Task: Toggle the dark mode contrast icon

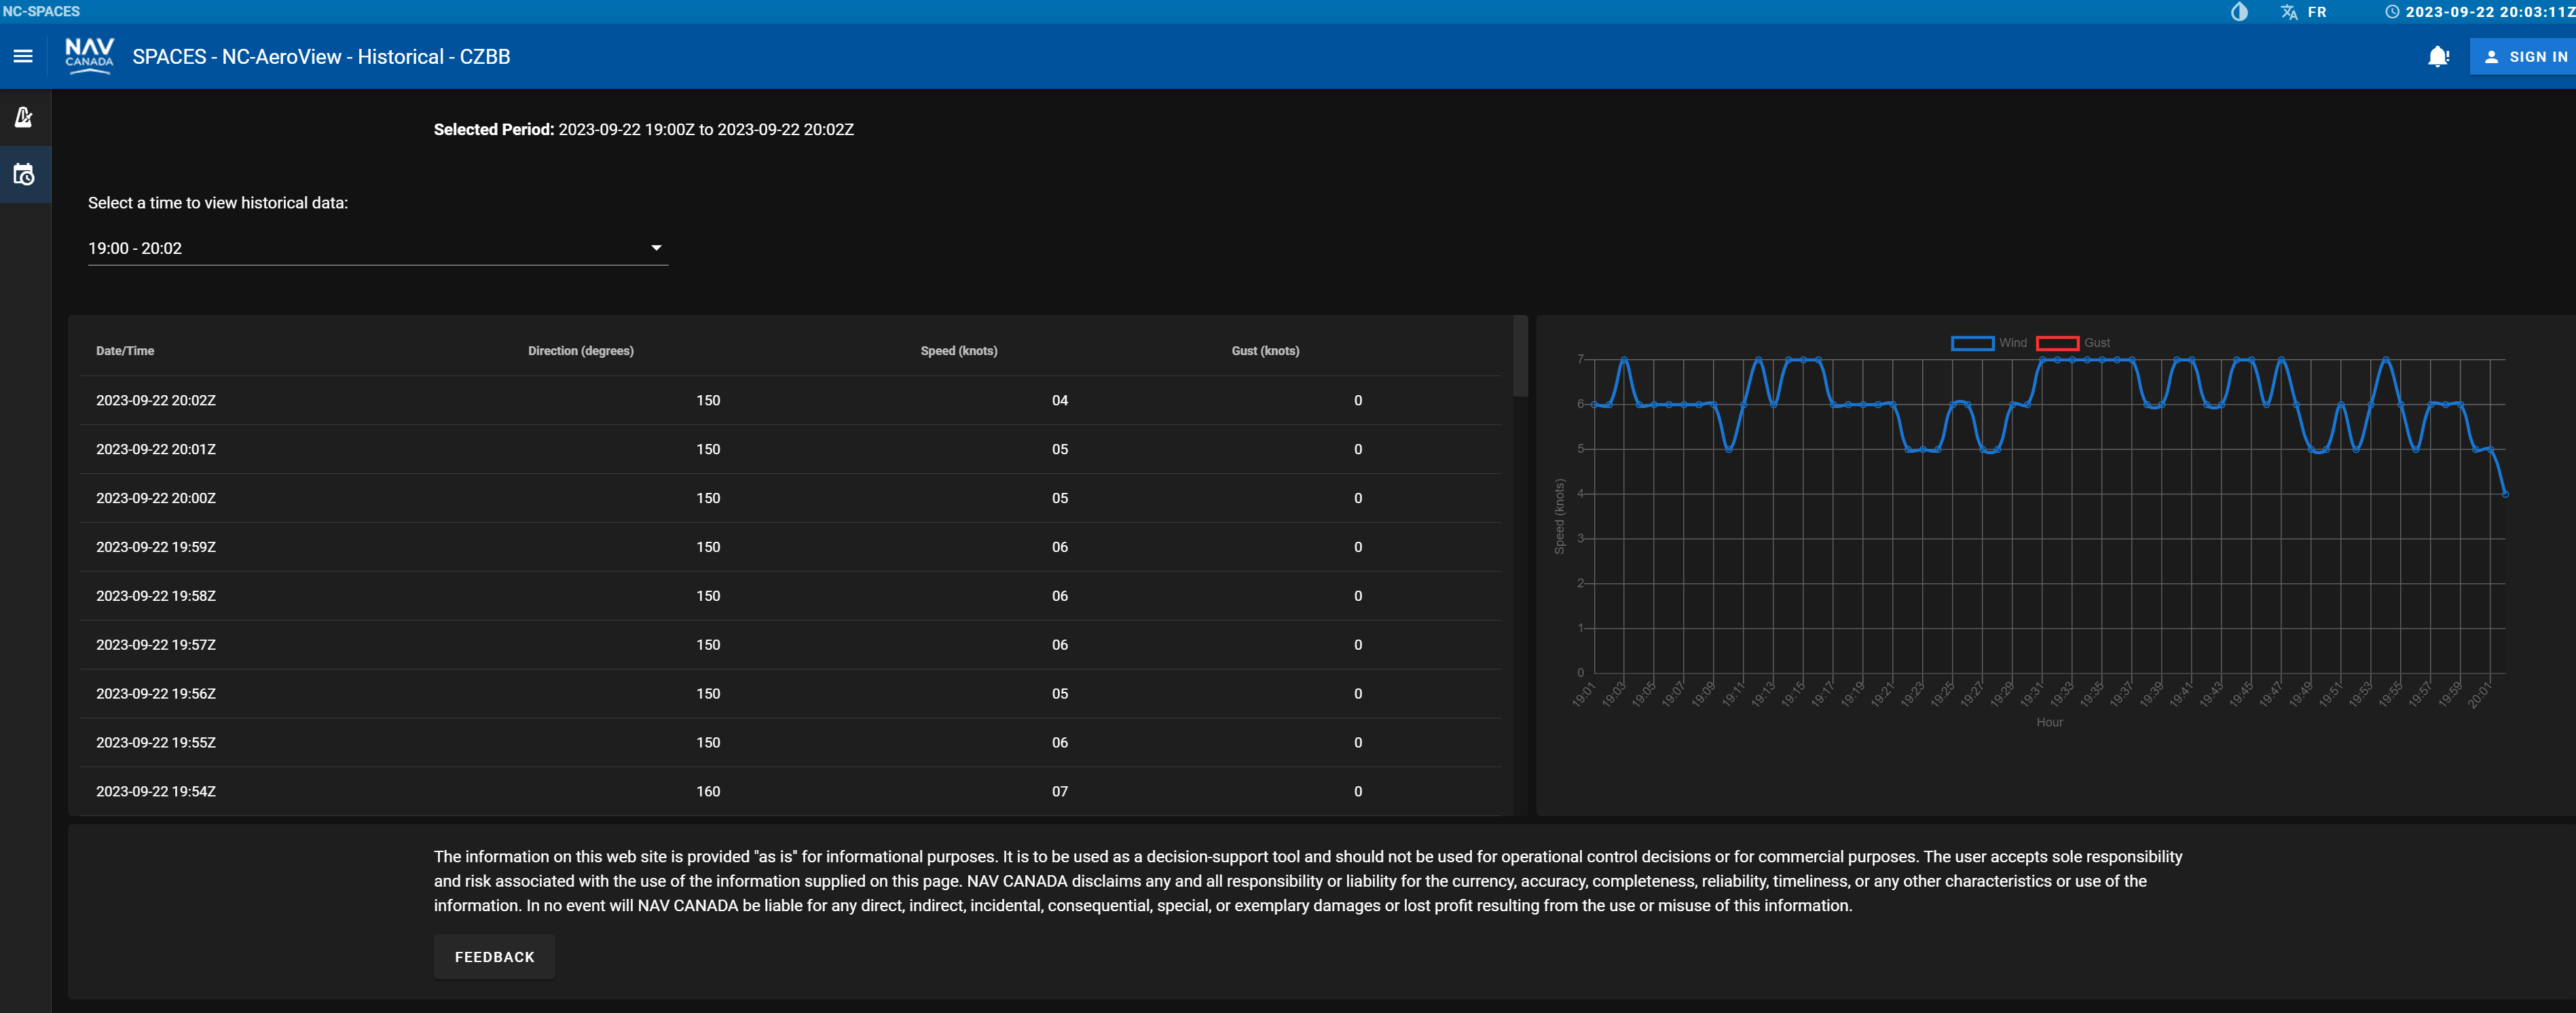Action: pyautogui.click(x=2239, y=12)
